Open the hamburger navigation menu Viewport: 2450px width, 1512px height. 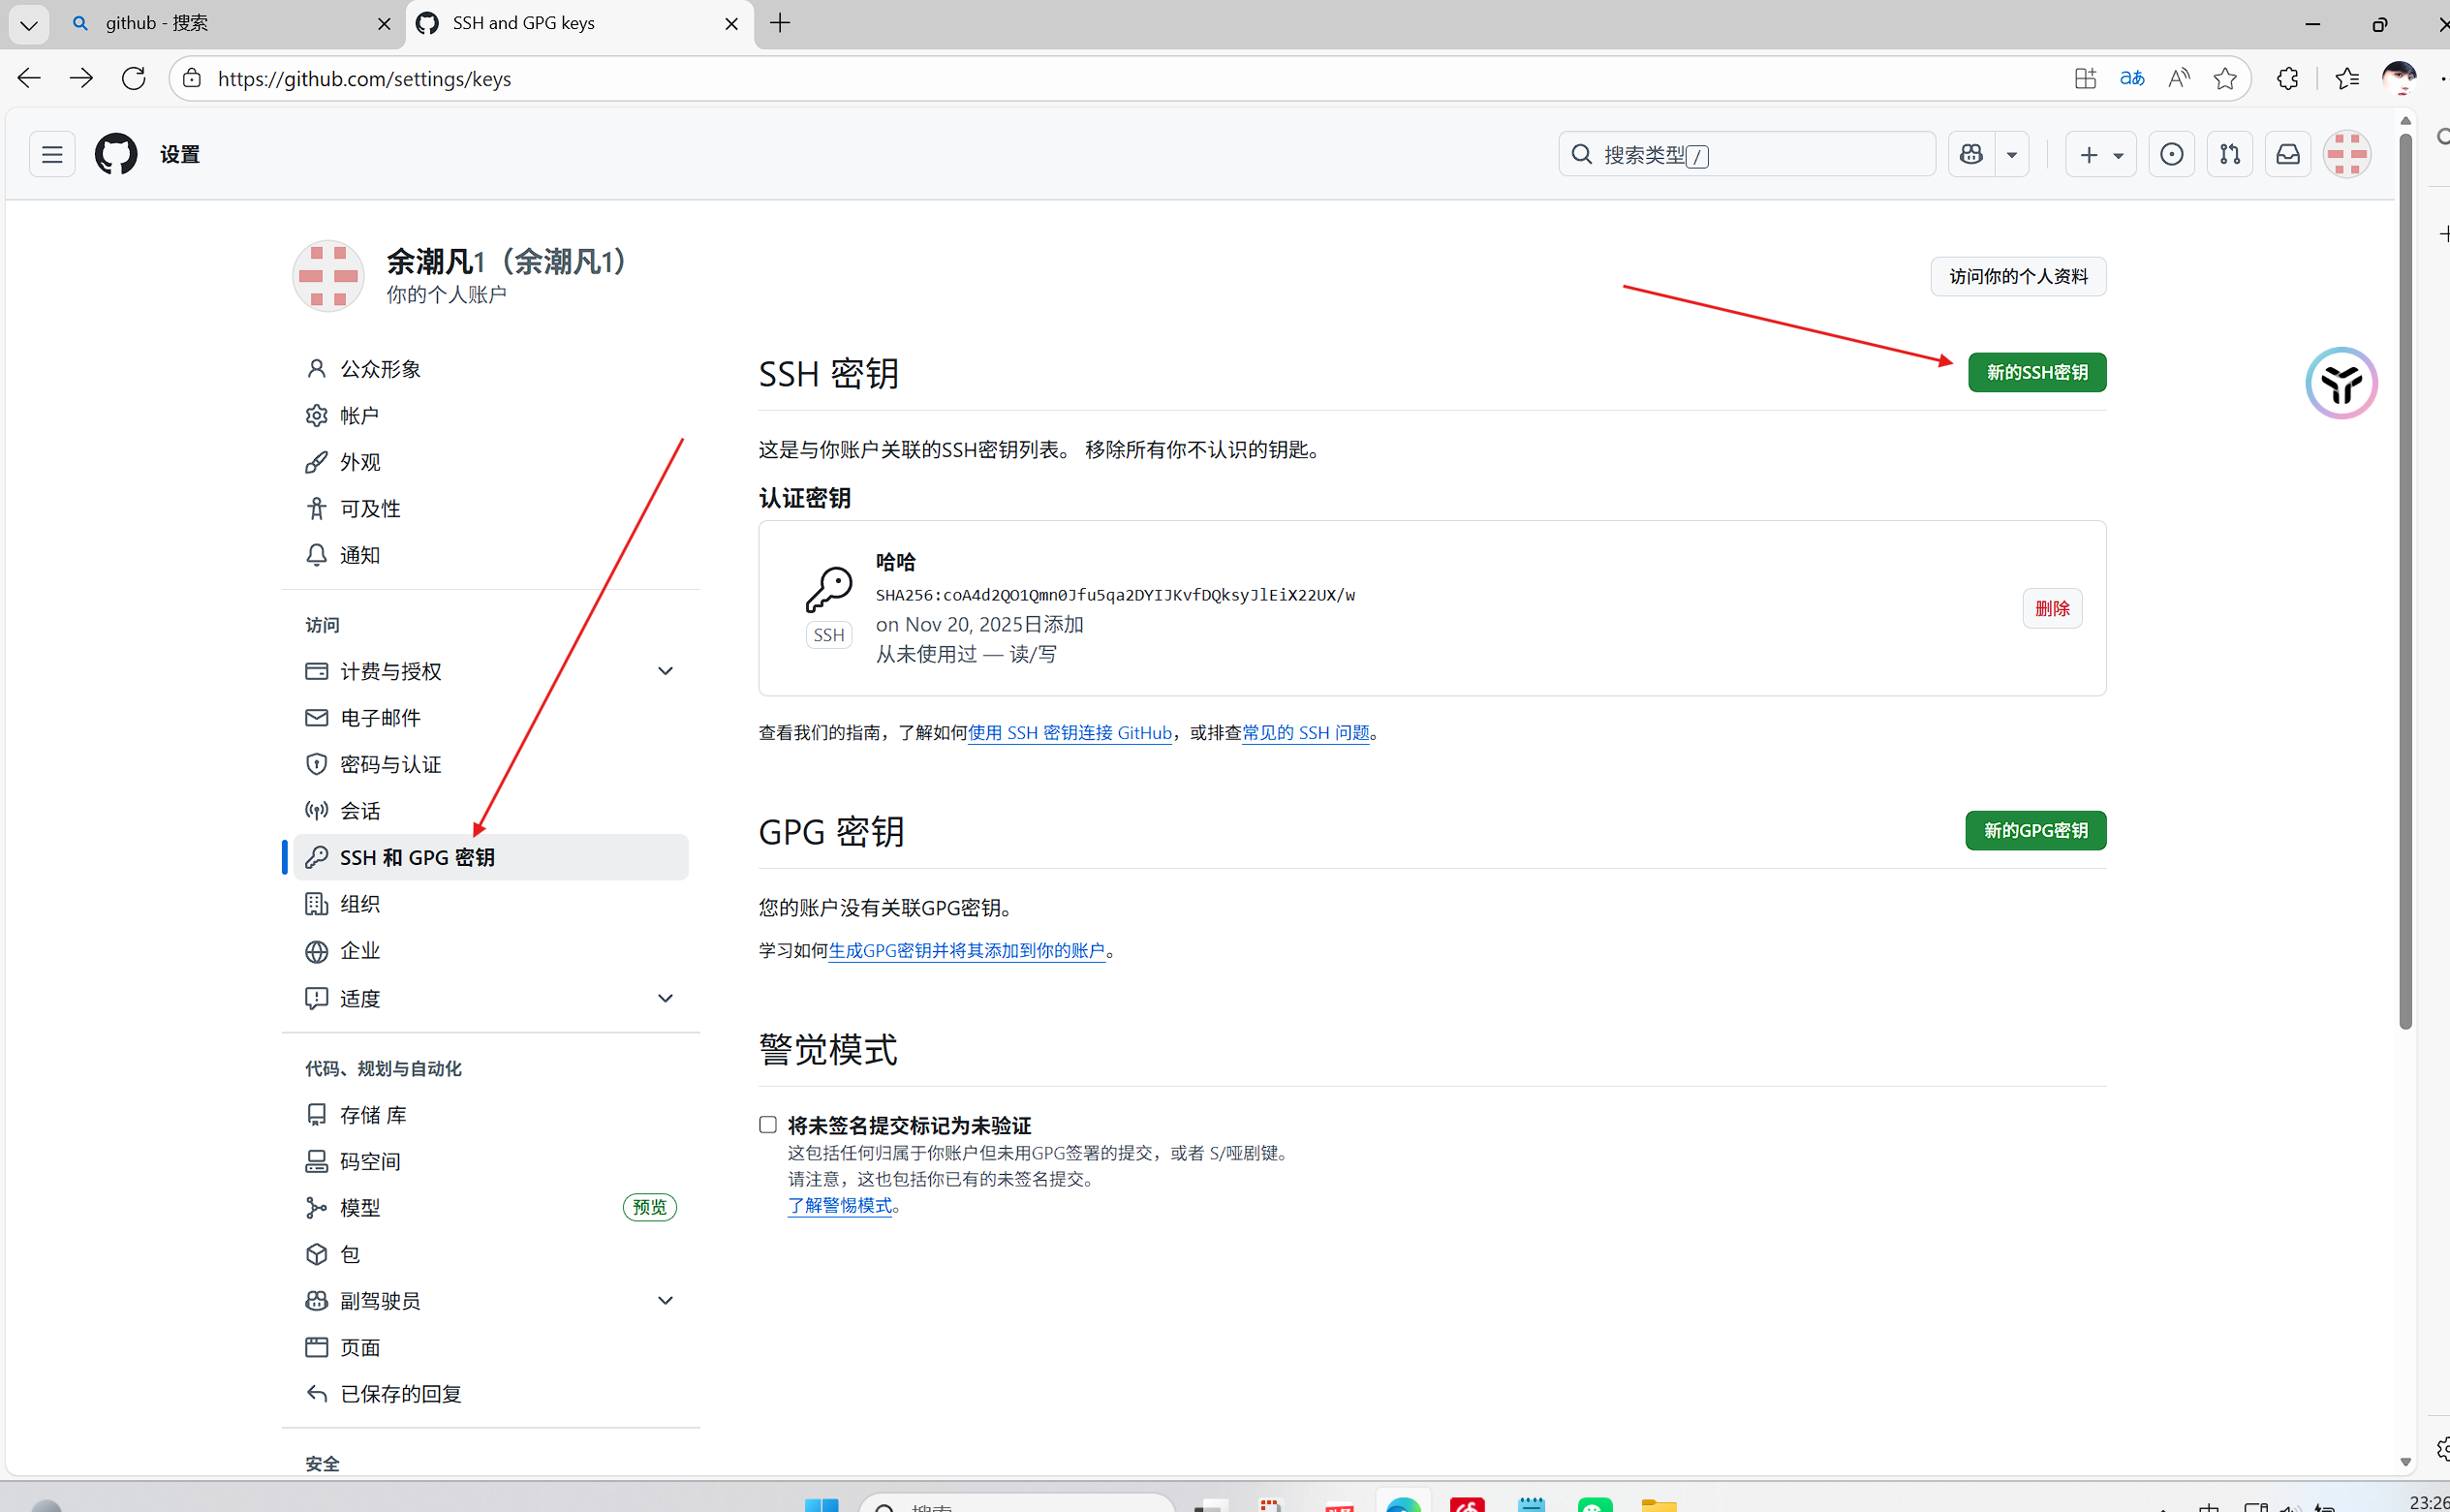[x=51, y=153]
